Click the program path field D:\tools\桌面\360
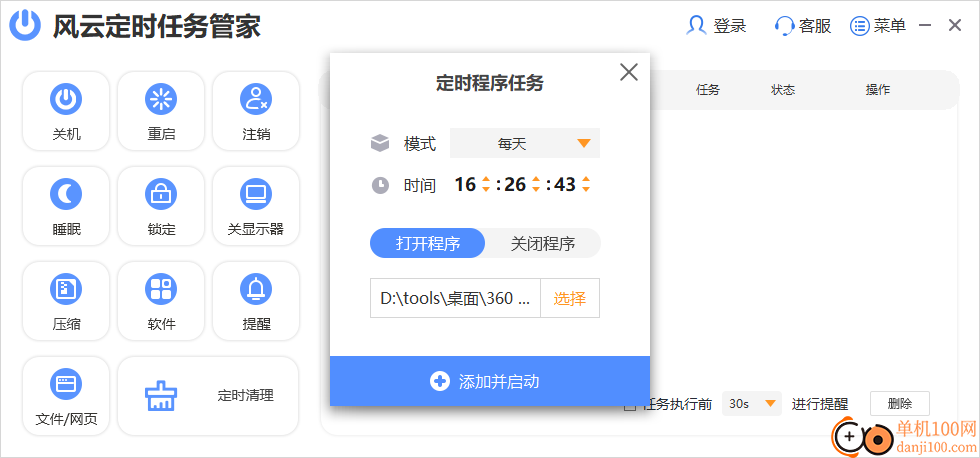 coord(455,298)
